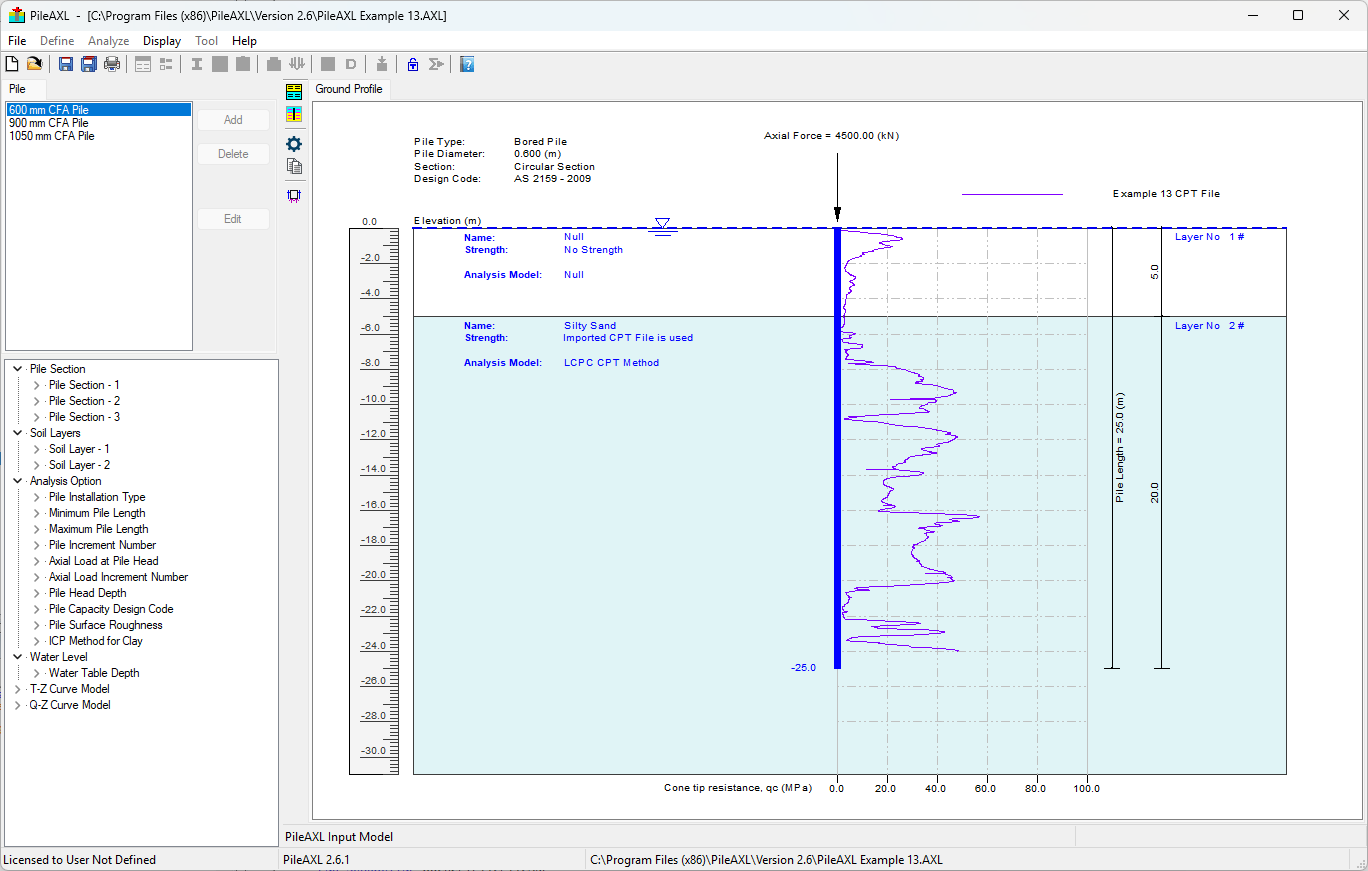The width and height of the screenshot is (1368, 871).
Task: Select Pile Installation Type tree item
Action: 97,497
